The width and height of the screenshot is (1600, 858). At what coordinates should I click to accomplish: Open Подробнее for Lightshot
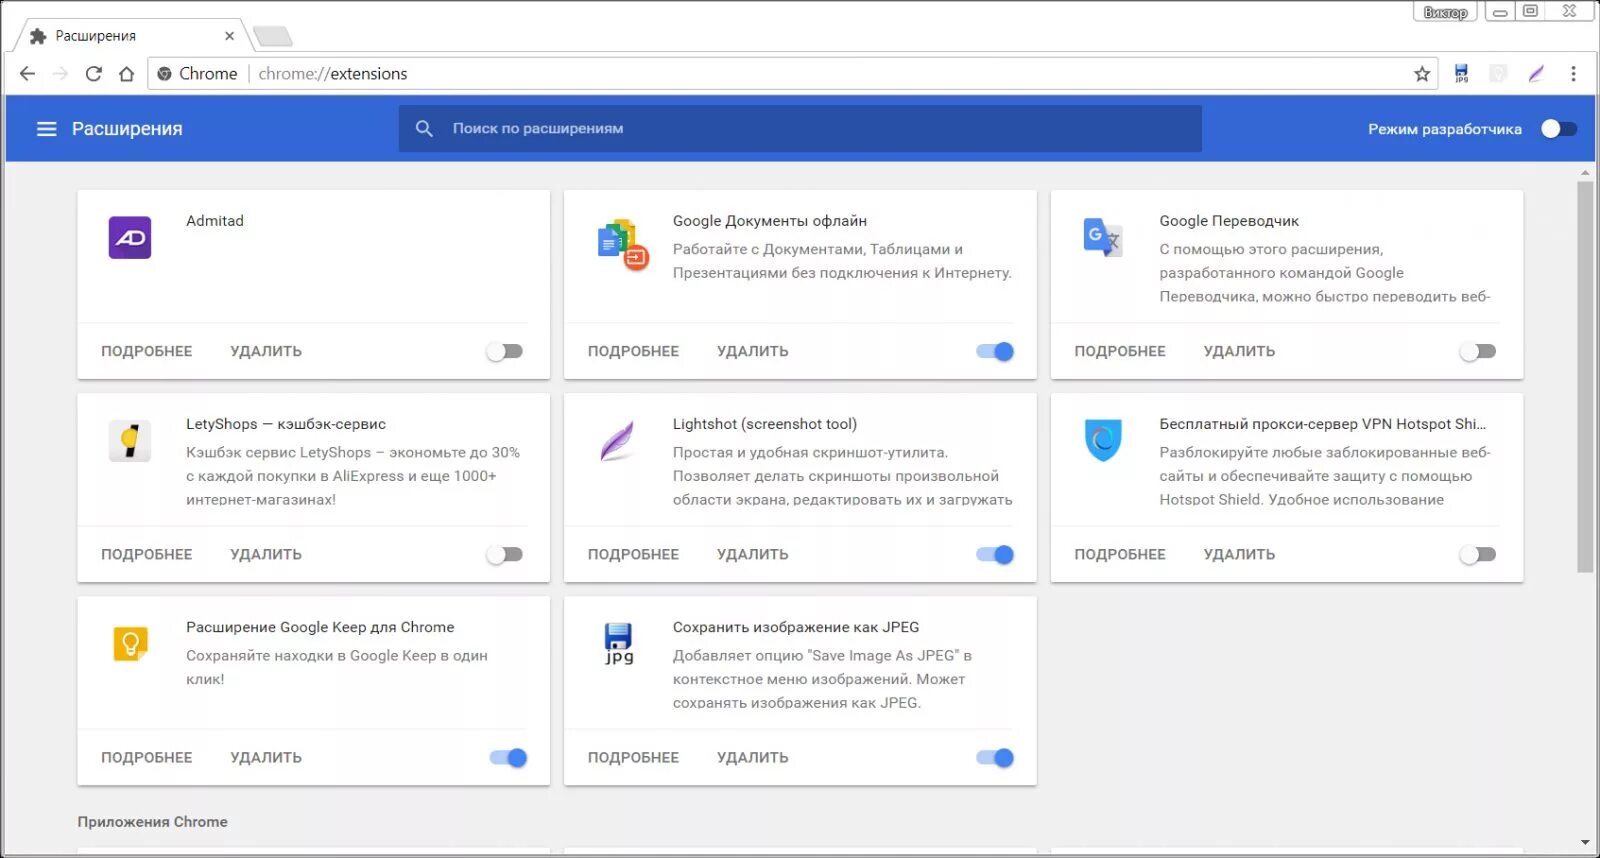tap(633, 554)
